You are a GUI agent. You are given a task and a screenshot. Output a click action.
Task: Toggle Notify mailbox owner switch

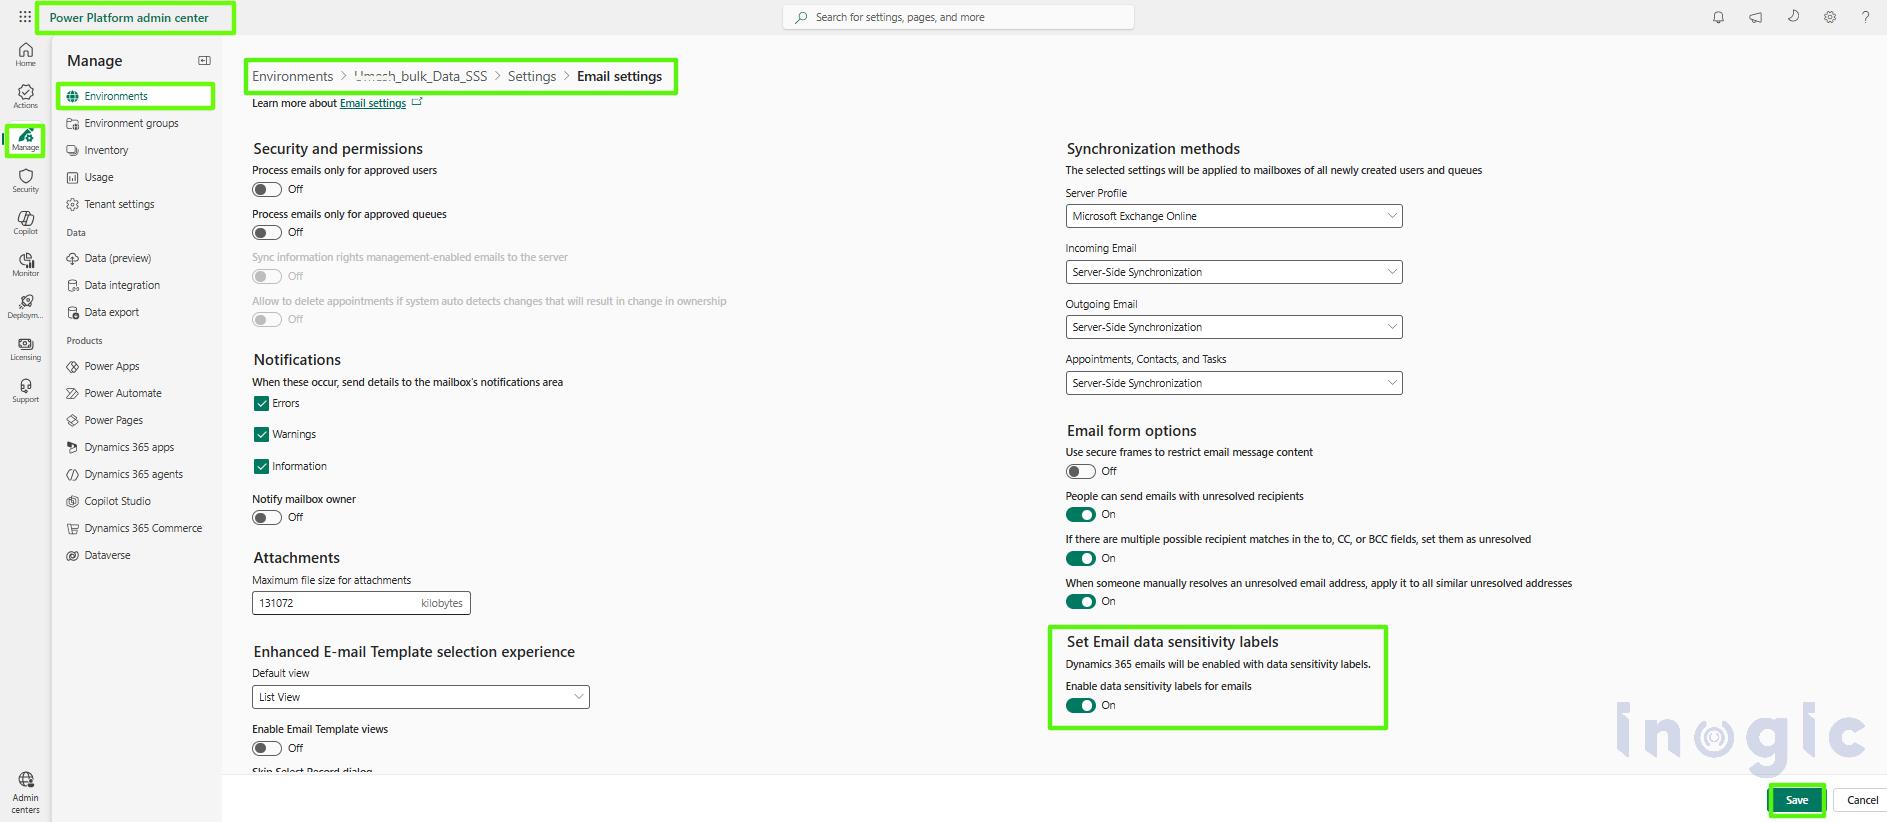click(267, 518)
